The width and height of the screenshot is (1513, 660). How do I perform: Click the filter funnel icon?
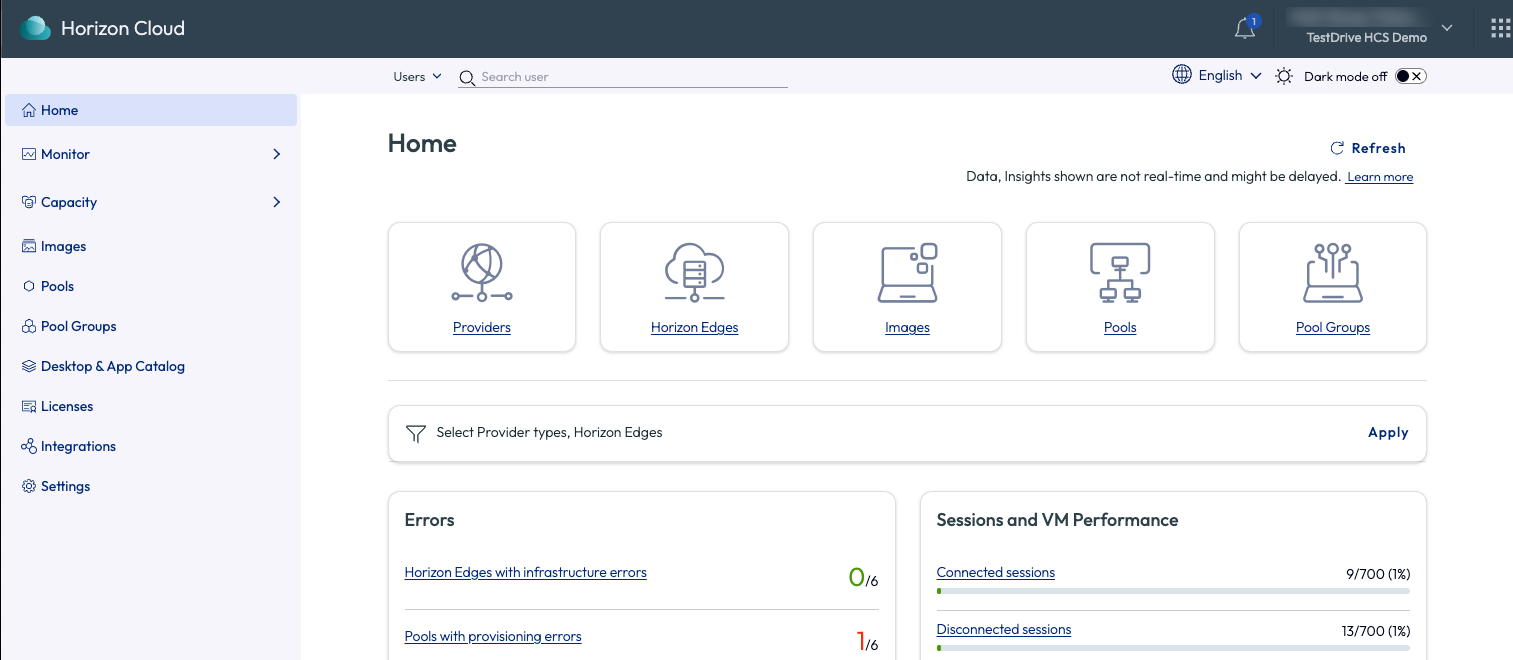pyautogui.click(x=416, y=433)
